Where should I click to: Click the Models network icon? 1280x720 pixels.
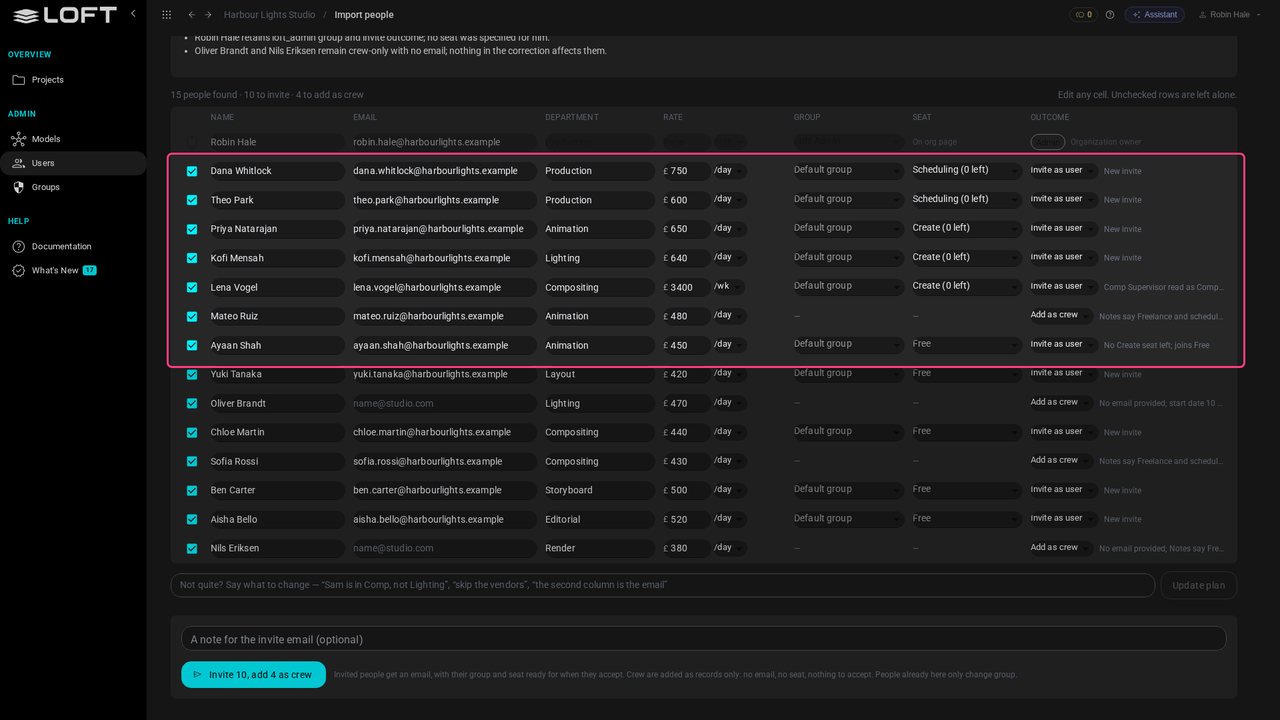tap(19, 139)
